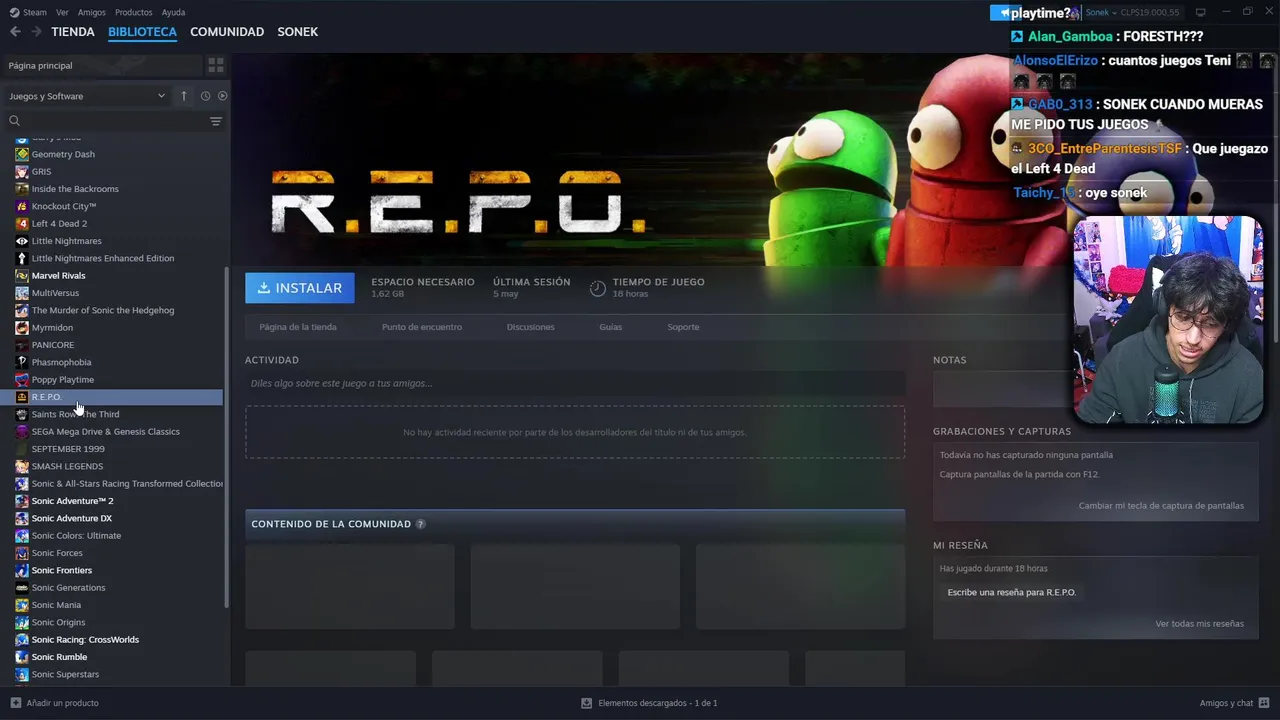Click the GRIS game icon
This screenshot has width=1280, height=720.
click(22, 171)
